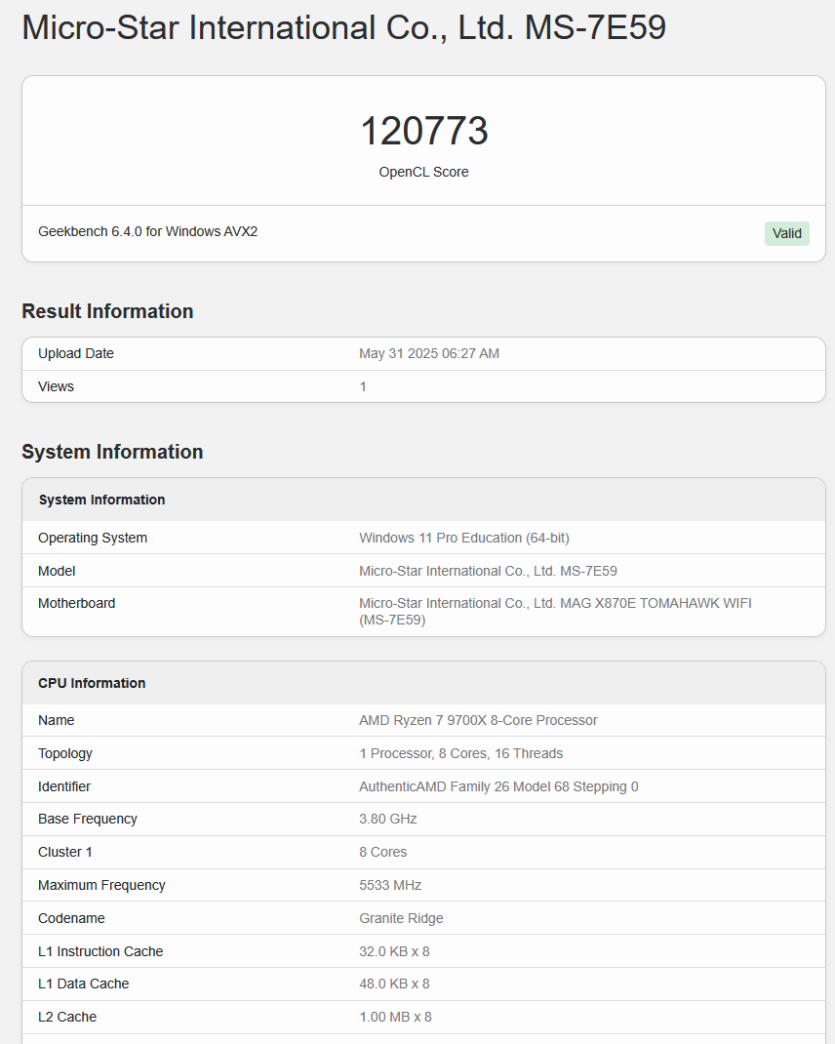Select the 3.80 GHz value
Image resolution: width=835 pixels, height=1044 pixels.
click(x=388, y=819)
